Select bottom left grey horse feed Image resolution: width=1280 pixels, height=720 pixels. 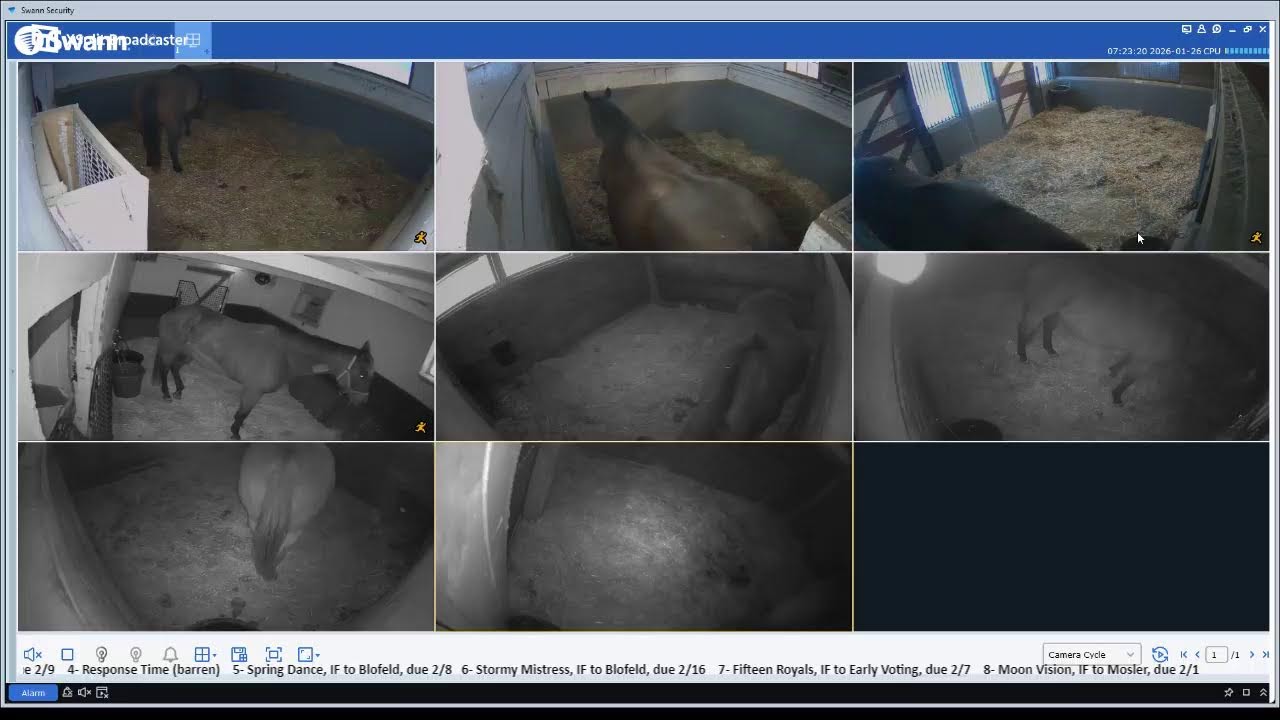click(x=226, y=536)
